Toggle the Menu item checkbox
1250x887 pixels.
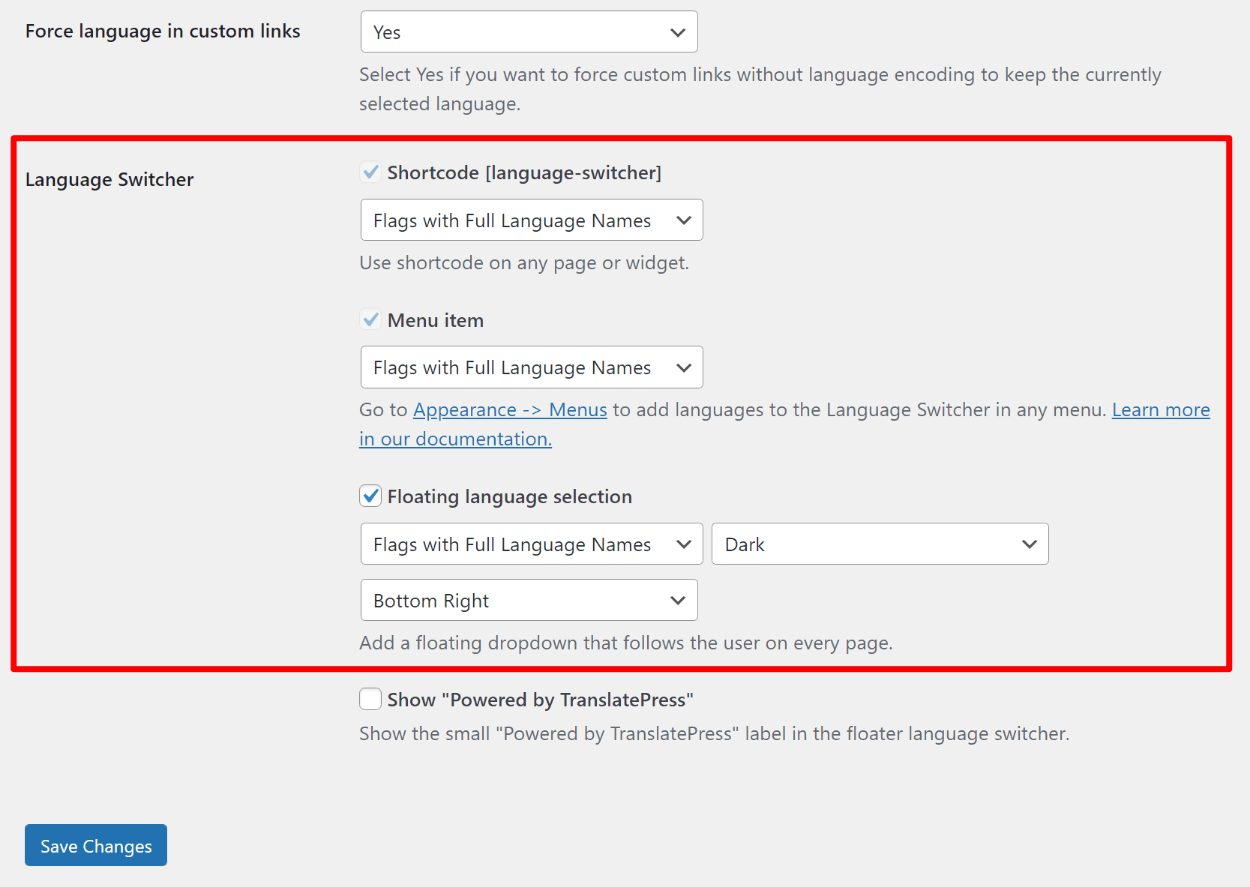[x=371, y=320]
